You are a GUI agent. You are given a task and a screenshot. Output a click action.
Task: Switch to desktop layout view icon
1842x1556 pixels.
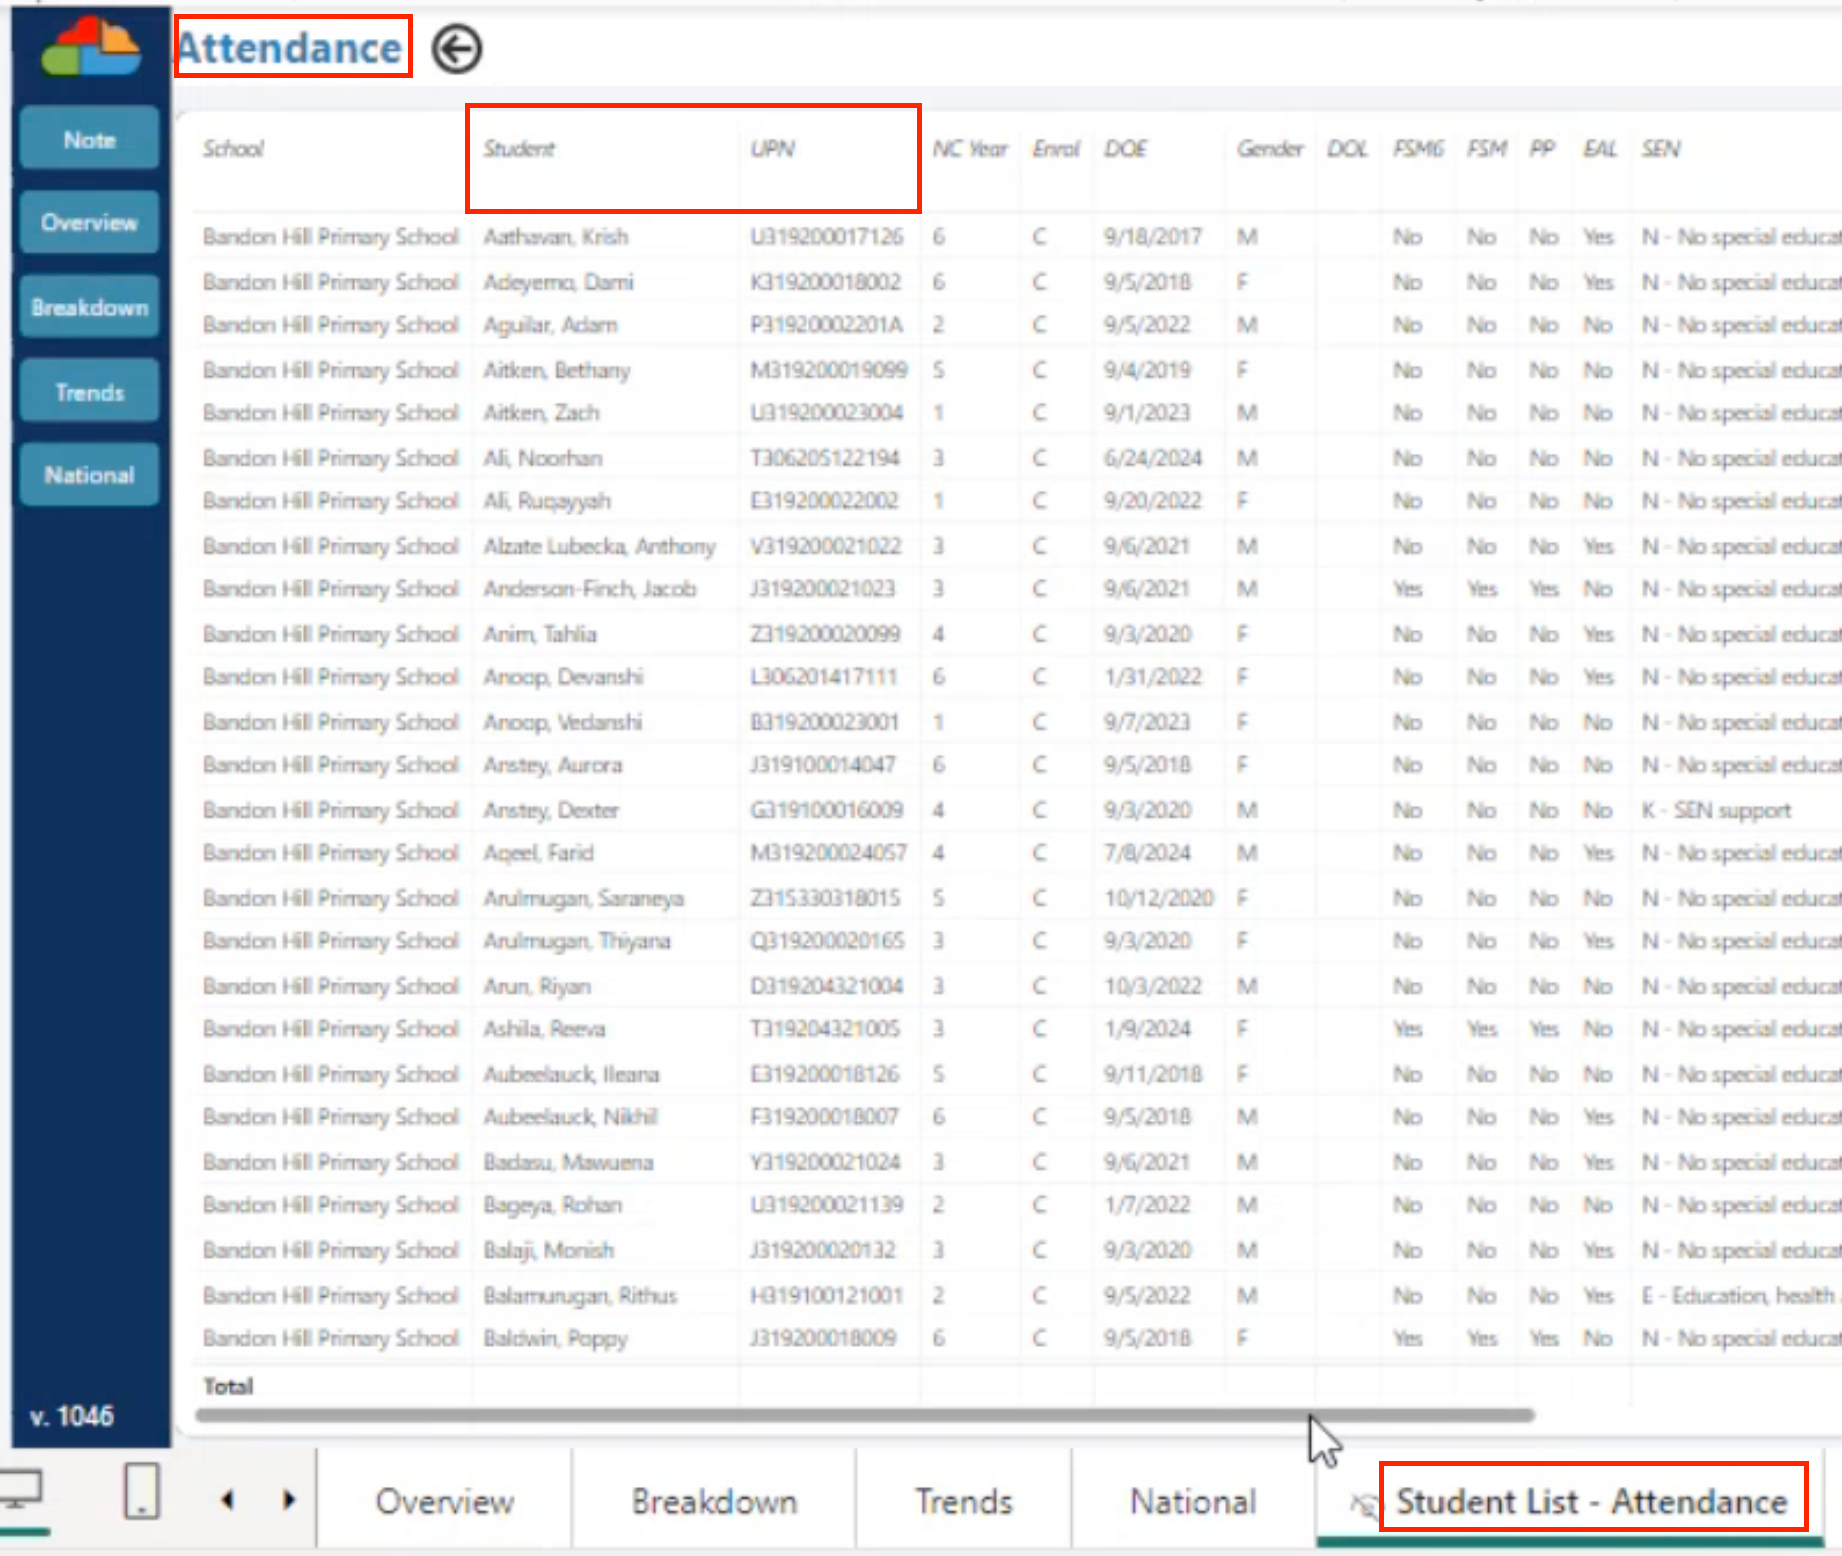(x=20, y=1491)
